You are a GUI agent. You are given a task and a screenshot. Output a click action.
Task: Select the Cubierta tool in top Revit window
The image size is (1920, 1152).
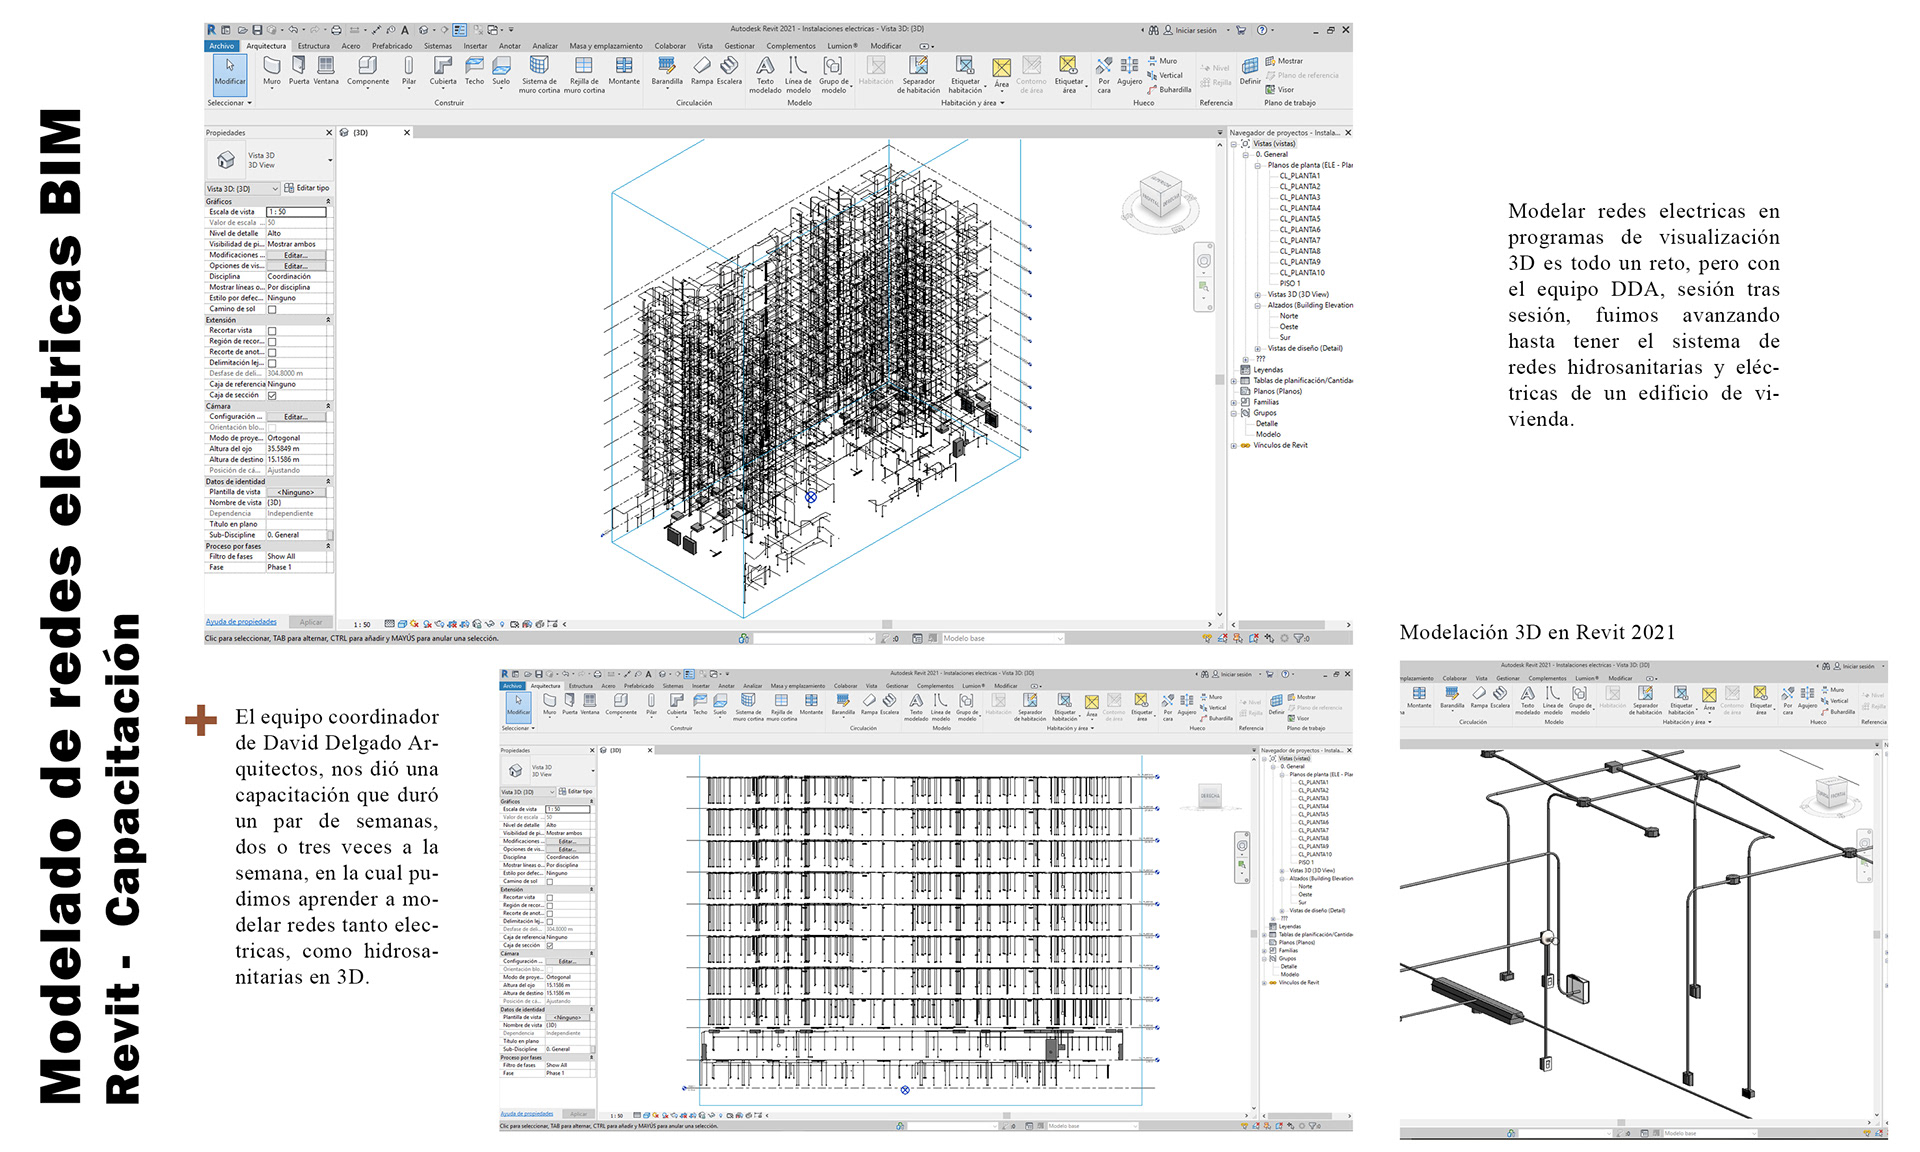(x=443, y=71)
